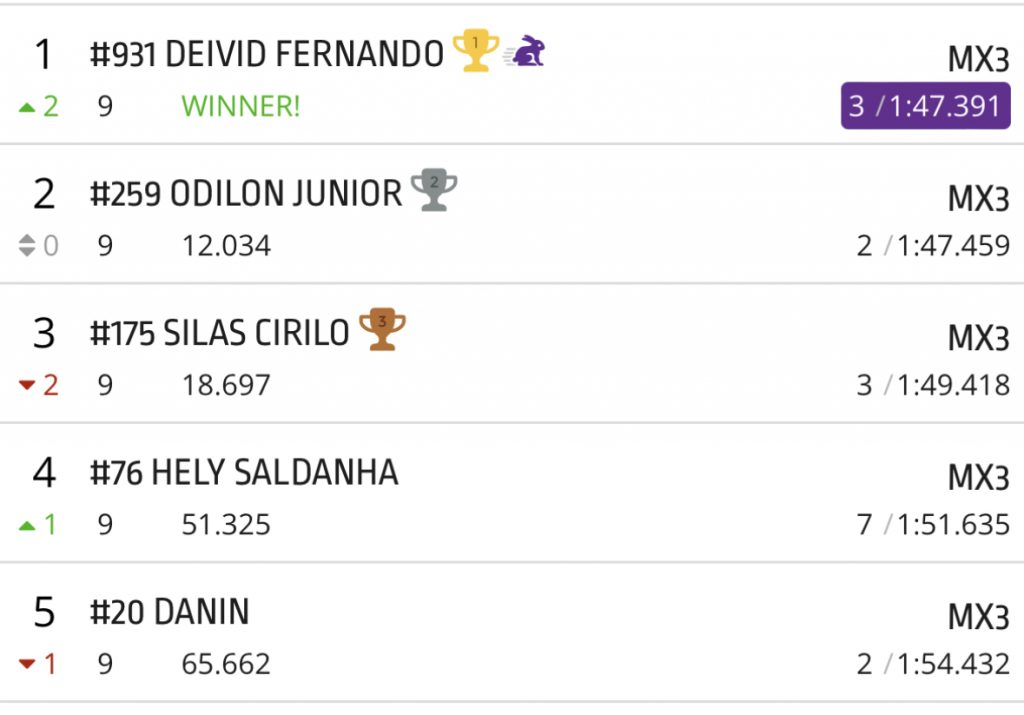The width and height of the screenshot is (1024, 715).
Task: Click Danin's gap time 65.662
Action: (x=226, y=664)
